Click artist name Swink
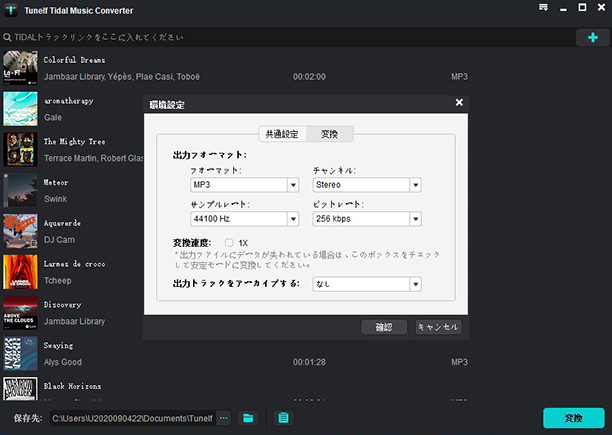This screenshot has width=612, height=435. tap(55, 199)
